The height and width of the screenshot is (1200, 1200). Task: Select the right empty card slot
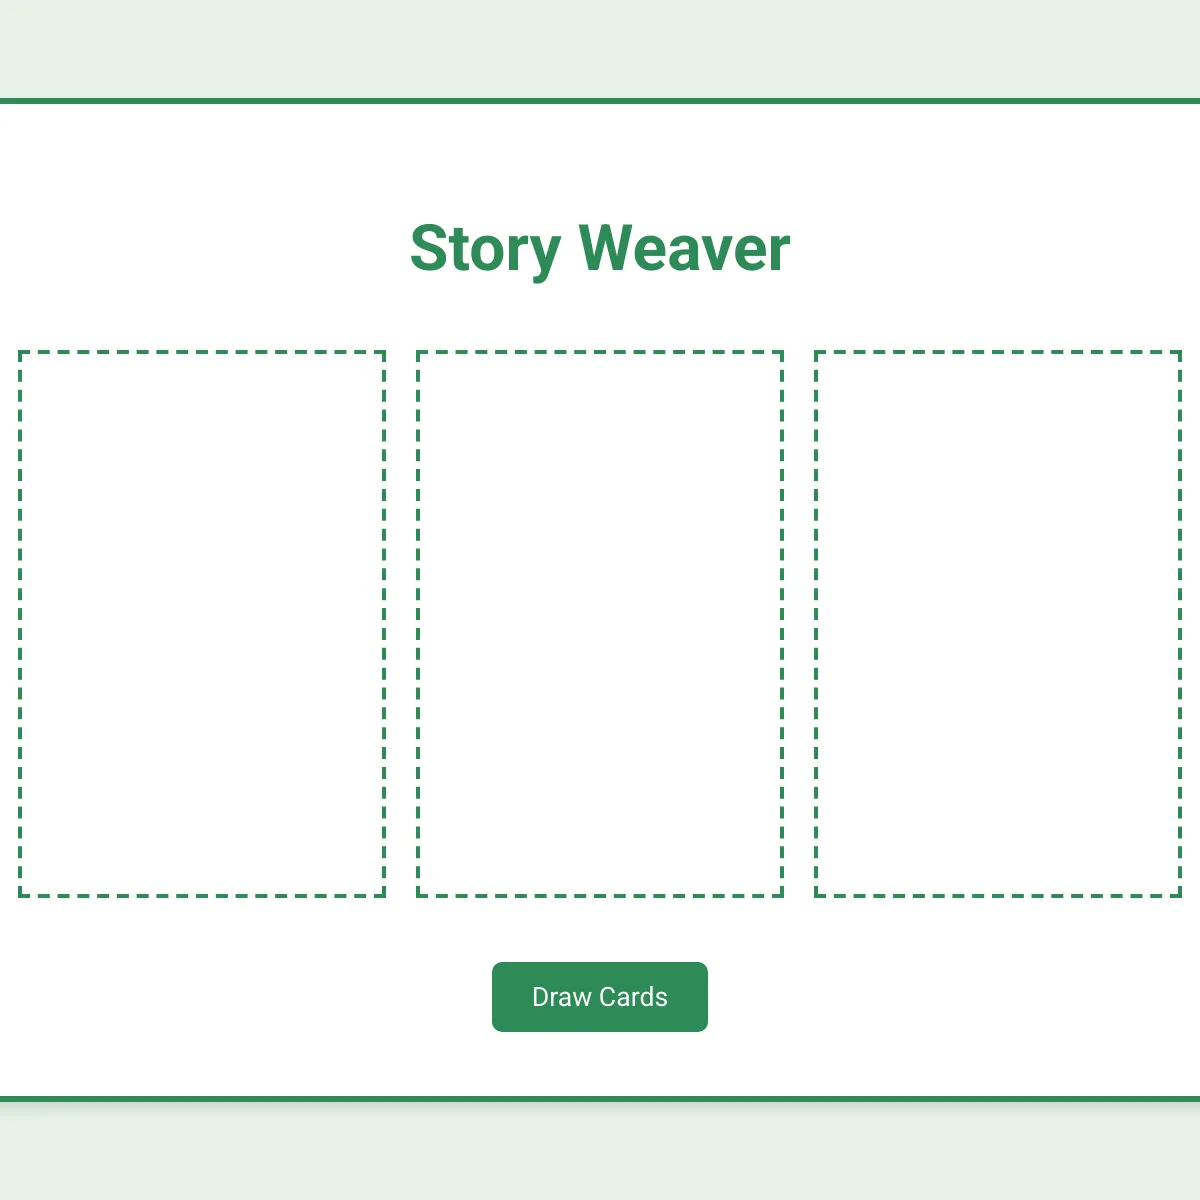pyautogui.click(x=998, y=624)
